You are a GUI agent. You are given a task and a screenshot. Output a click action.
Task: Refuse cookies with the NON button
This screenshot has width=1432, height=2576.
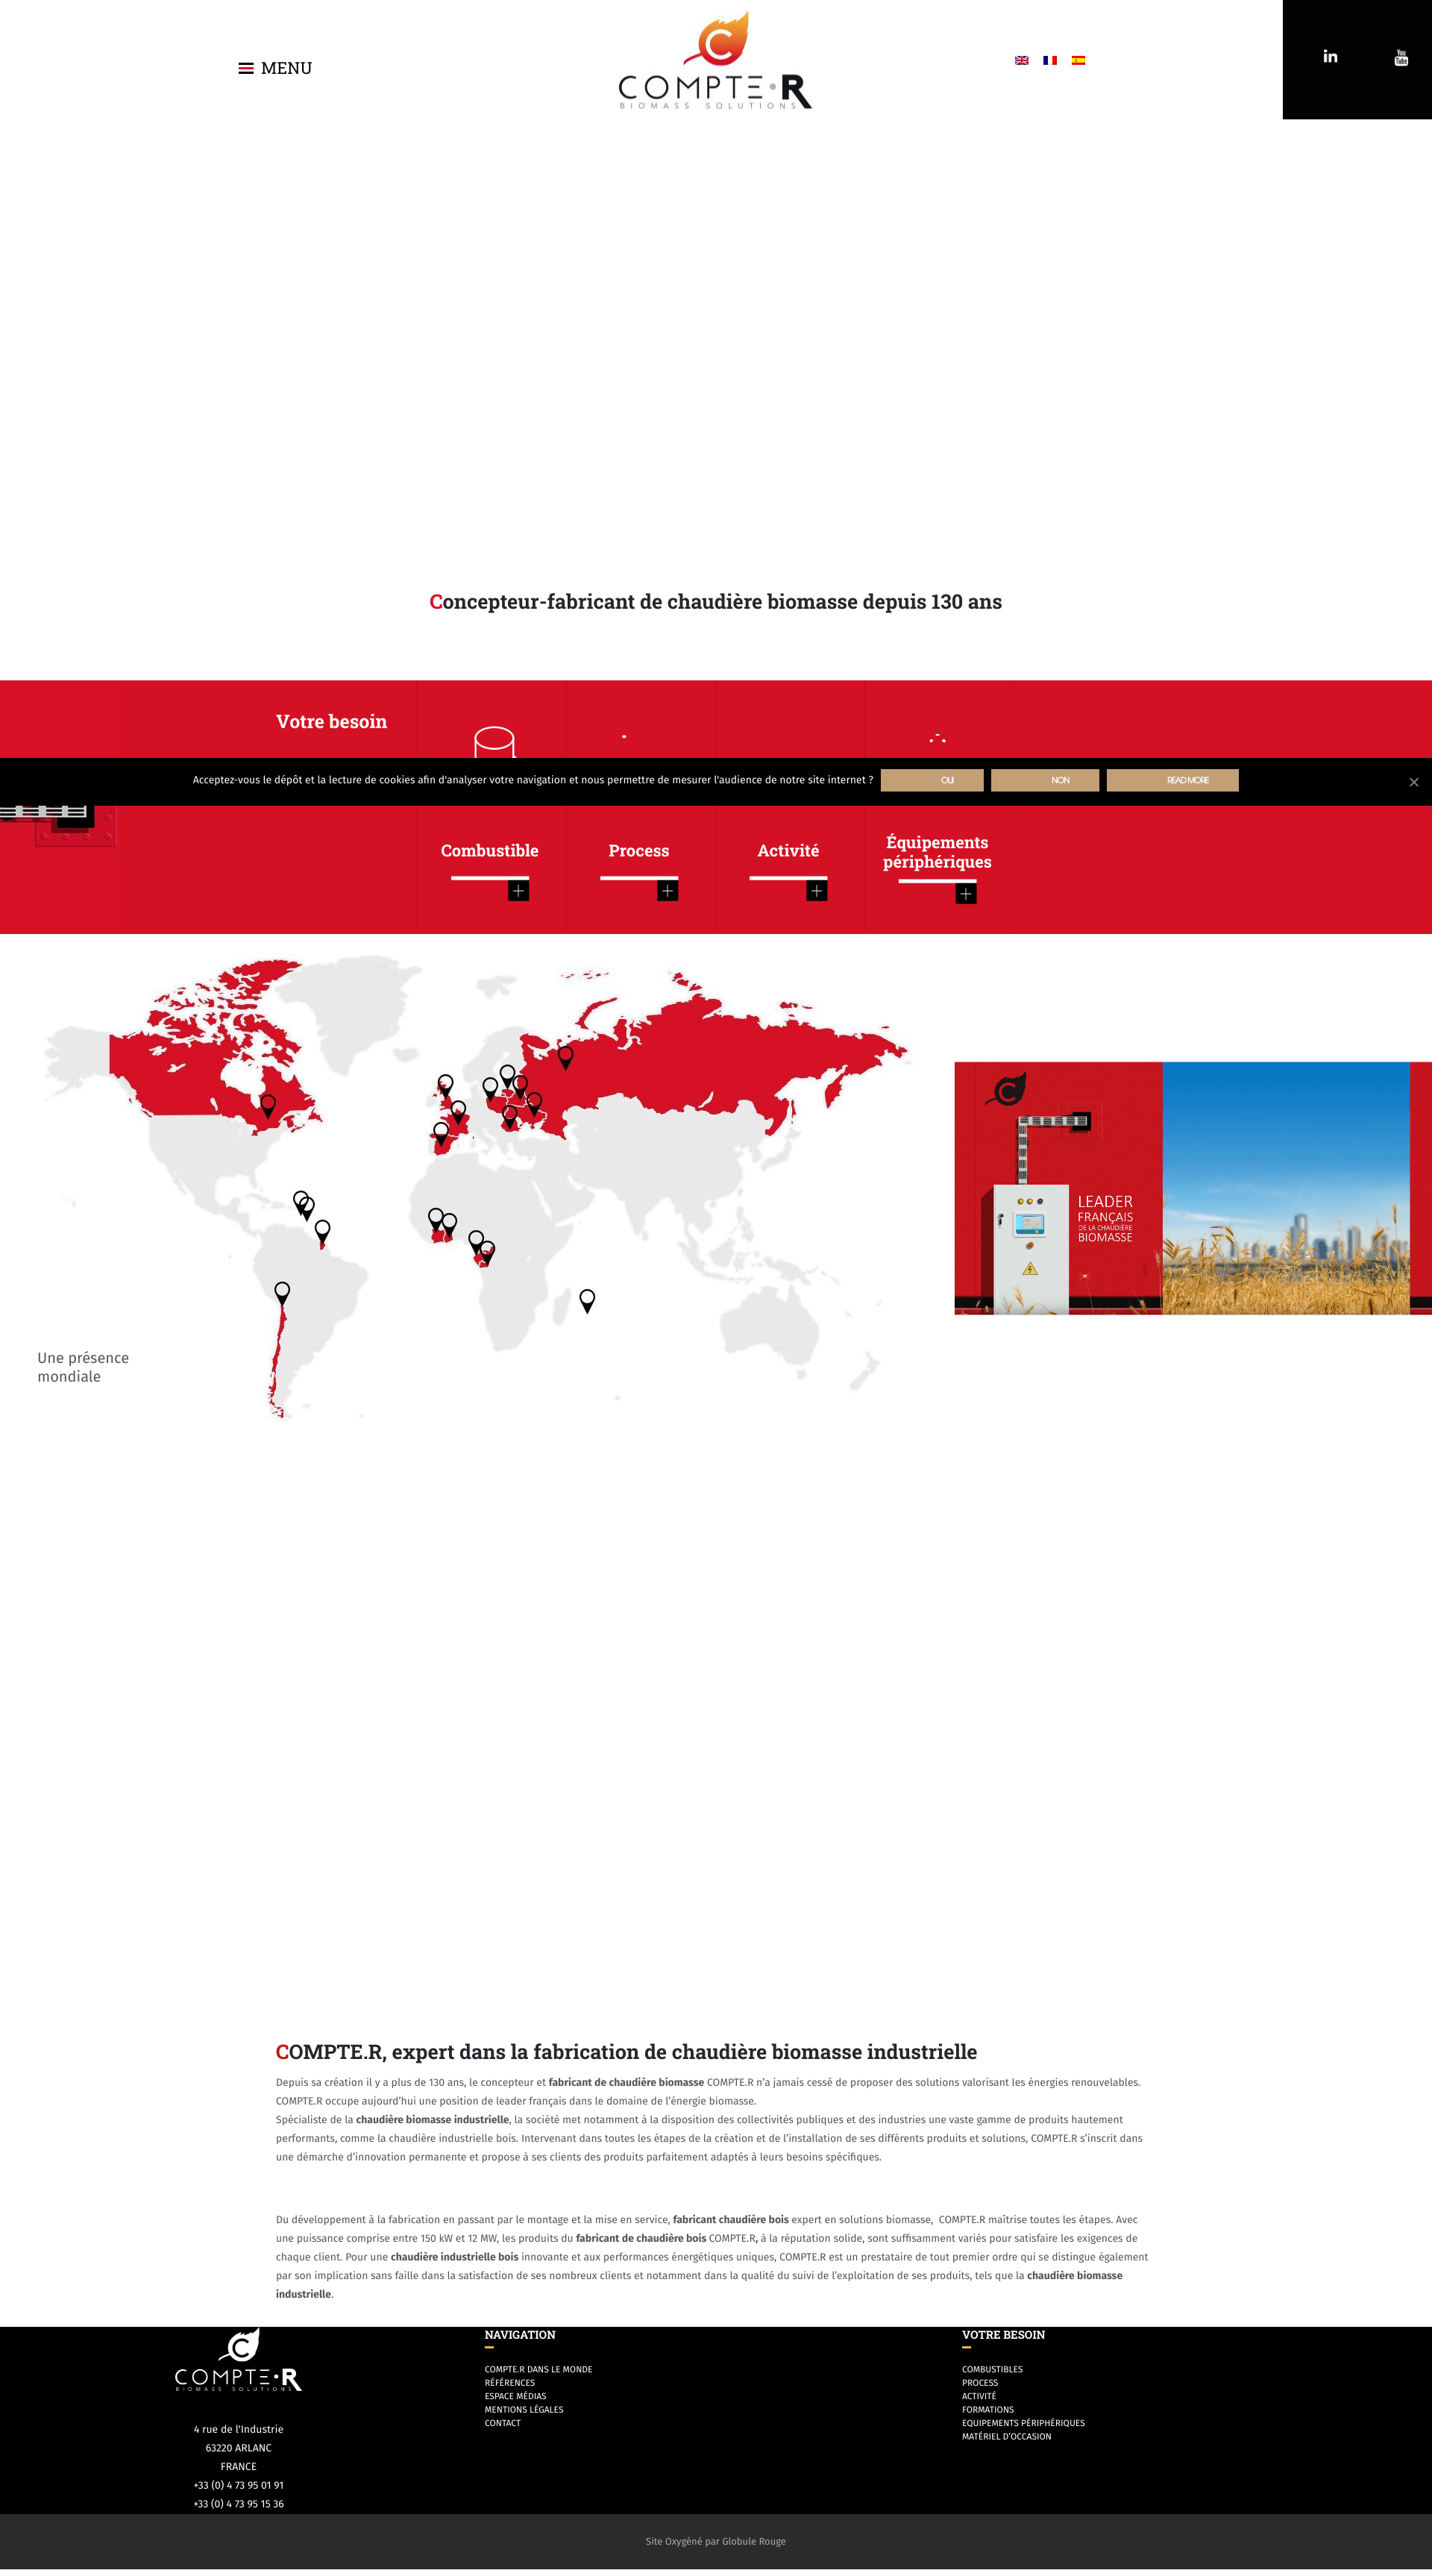1045,780
